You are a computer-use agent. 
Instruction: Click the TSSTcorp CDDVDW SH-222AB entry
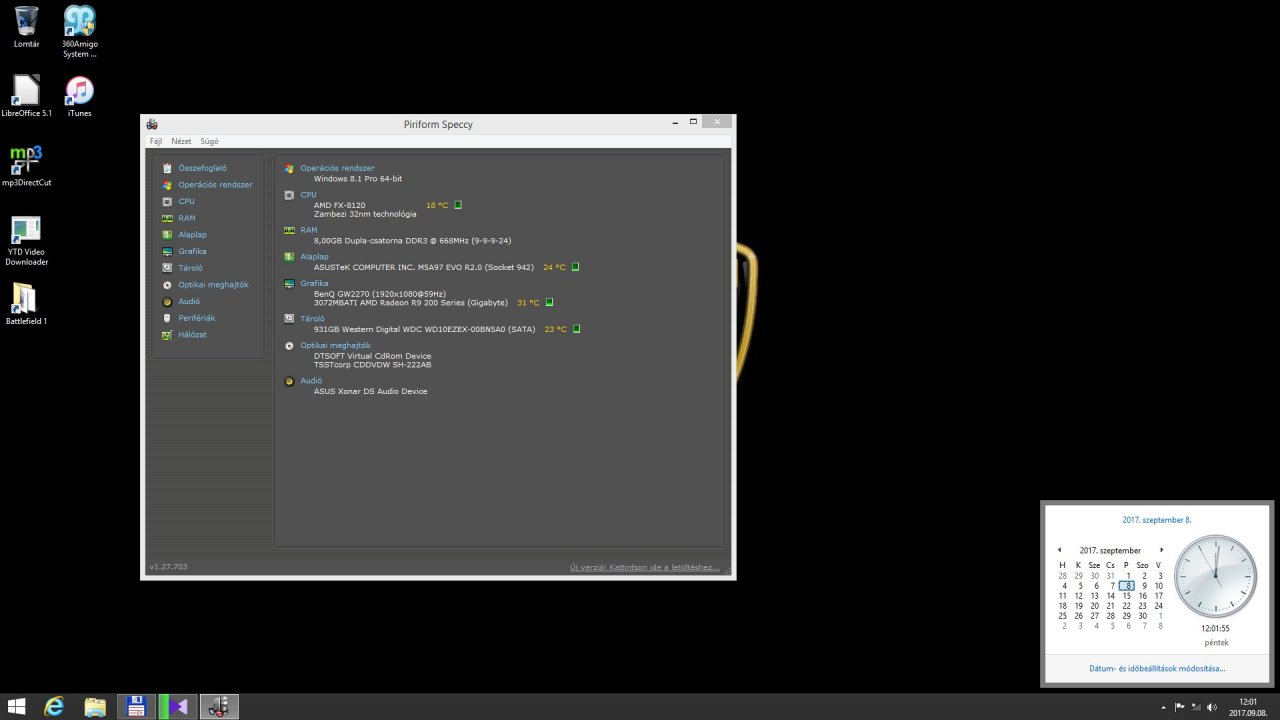(x=373, y=364)
